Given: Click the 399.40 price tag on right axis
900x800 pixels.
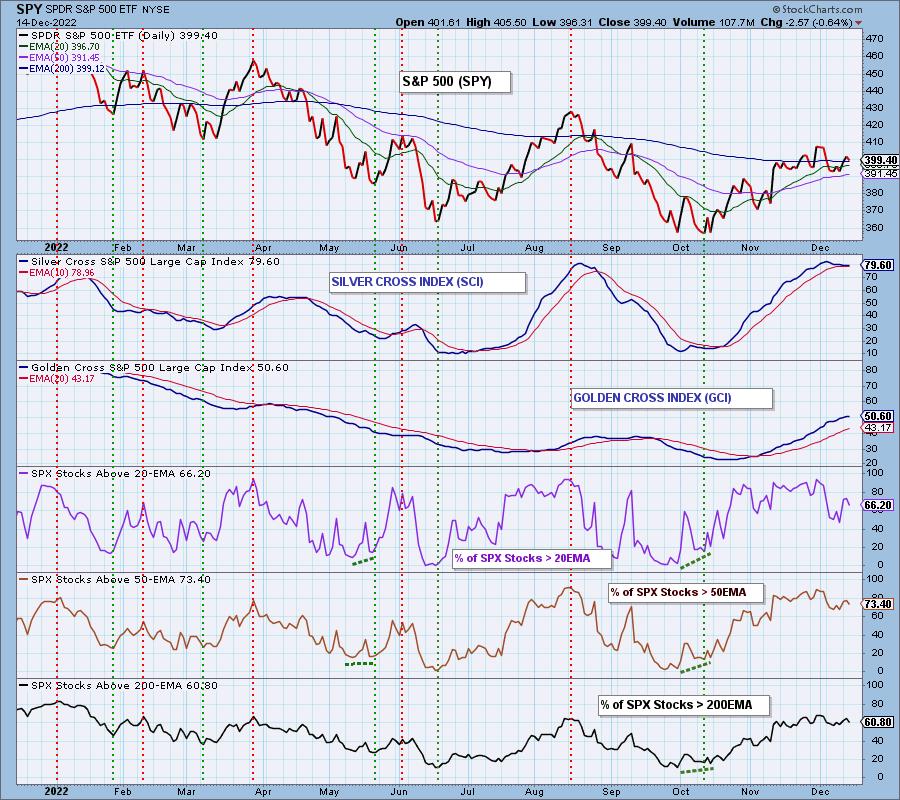Looking at the screenshot, I should (879, 160).
